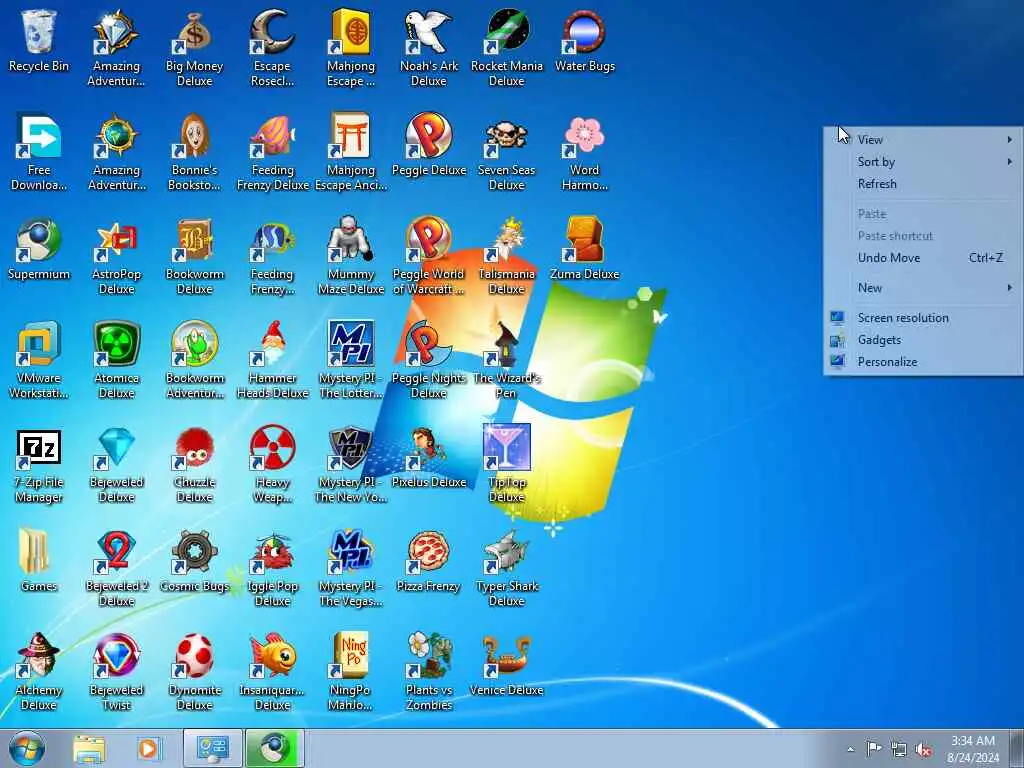The height and width of the screenshot is (768, 1024).
Task: Select the Venice Deluxe gondola icon
Action: point(507,665)
